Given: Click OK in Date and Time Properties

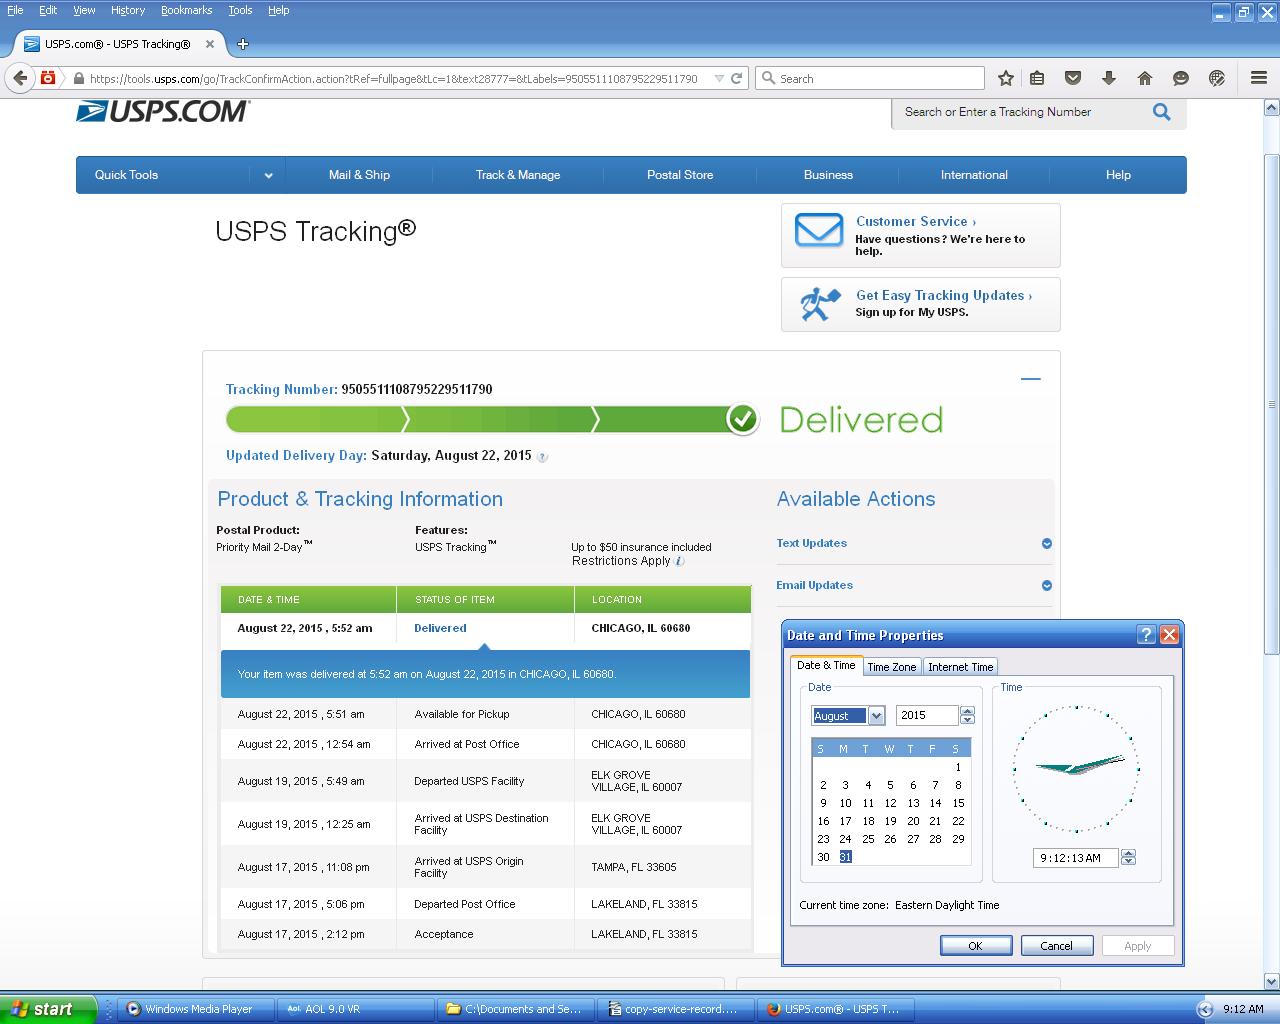Looking at the screenshot, I should tap(976, 946).
